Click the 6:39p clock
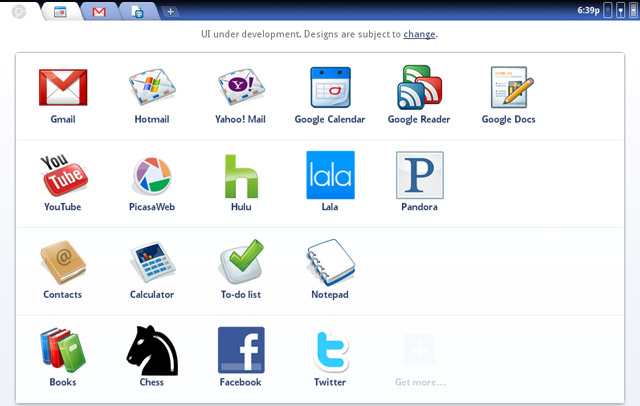640x406 pixels. tap(588, 10)
